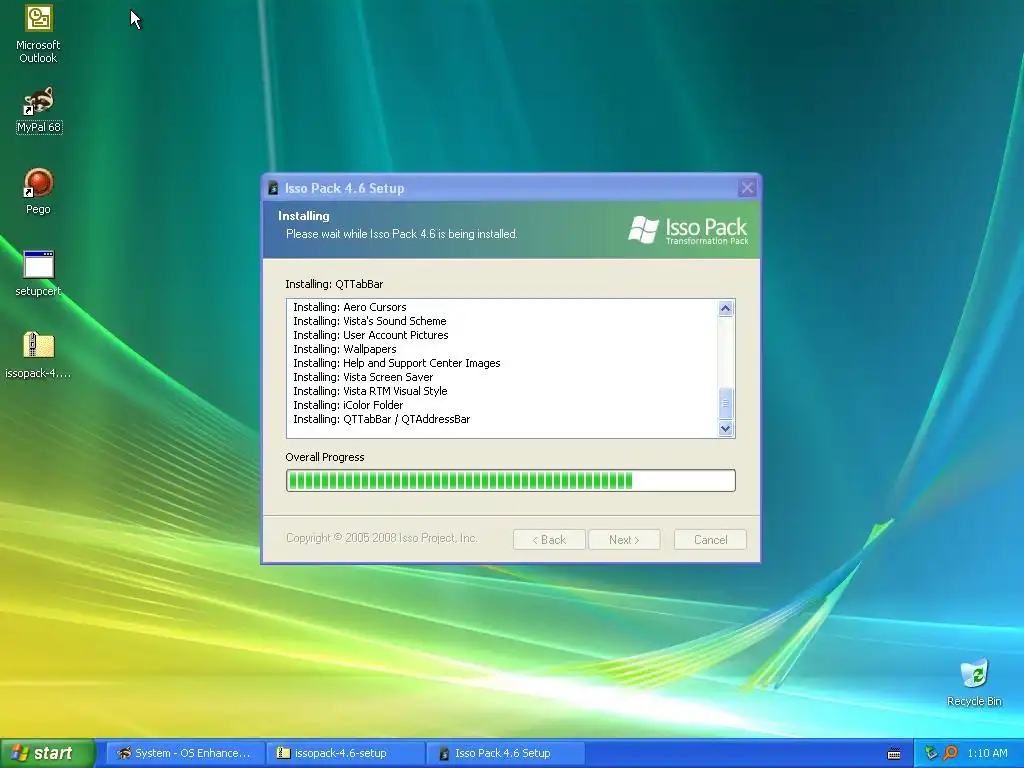Click the disabled Next > button
This screenshot has height=768, width=1024.
(624, 539)
